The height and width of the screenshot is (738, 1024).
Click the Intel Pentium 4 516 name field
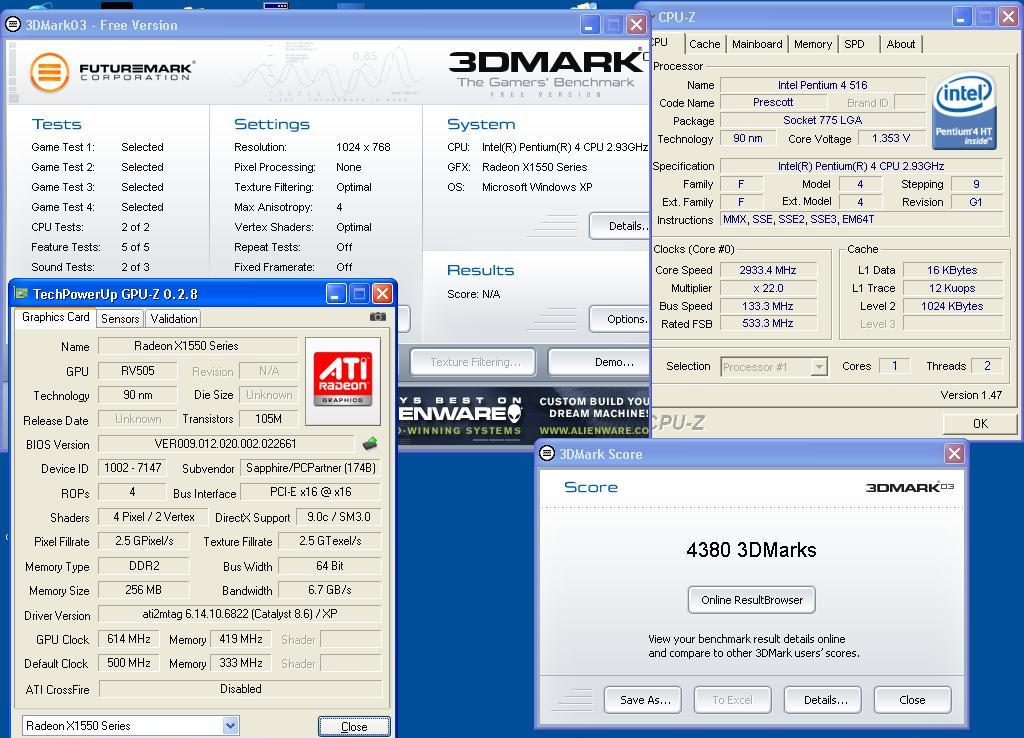click(x=823, y=85)
